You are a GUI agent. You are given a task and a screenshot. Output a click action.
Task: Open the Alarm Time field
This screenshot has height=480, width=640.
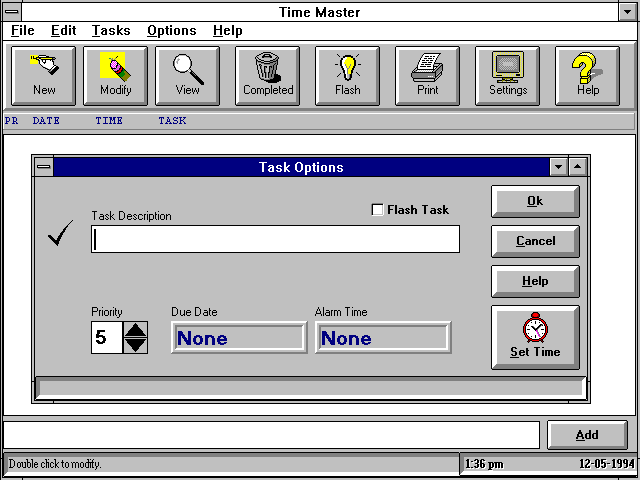tap(382, 338)
